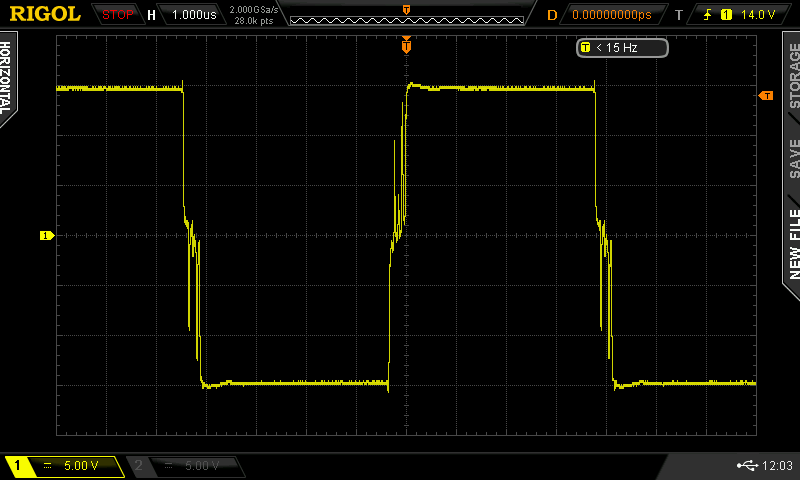The width and height of the screenshot is (800, 480).
Task: Click the waveform memory overview bar
Action: 406,15
